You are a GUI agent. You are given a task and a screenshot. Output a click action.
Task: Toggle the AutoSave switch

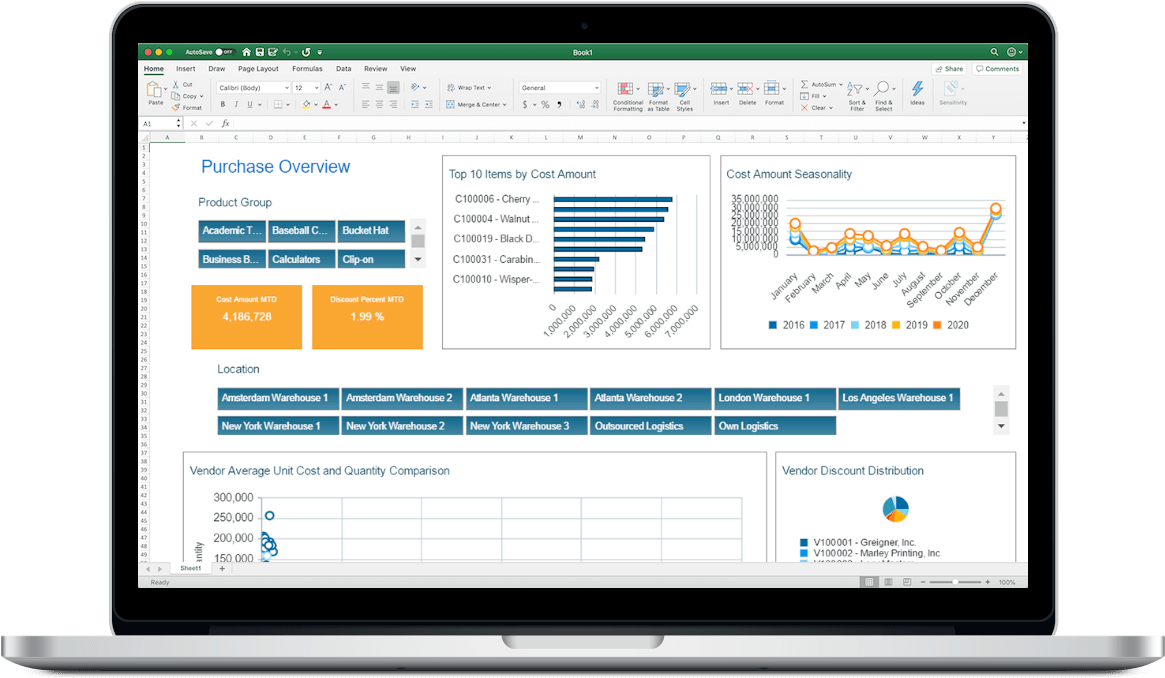224,52
